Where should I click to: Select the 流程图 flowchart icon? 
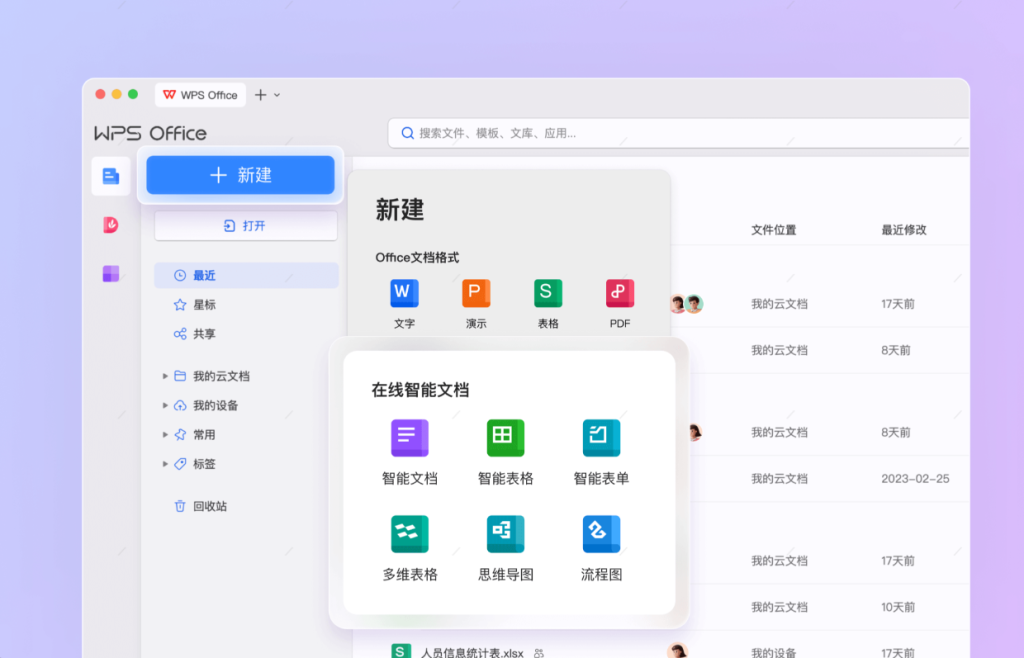pyautogui.click(x=601, y=533)
